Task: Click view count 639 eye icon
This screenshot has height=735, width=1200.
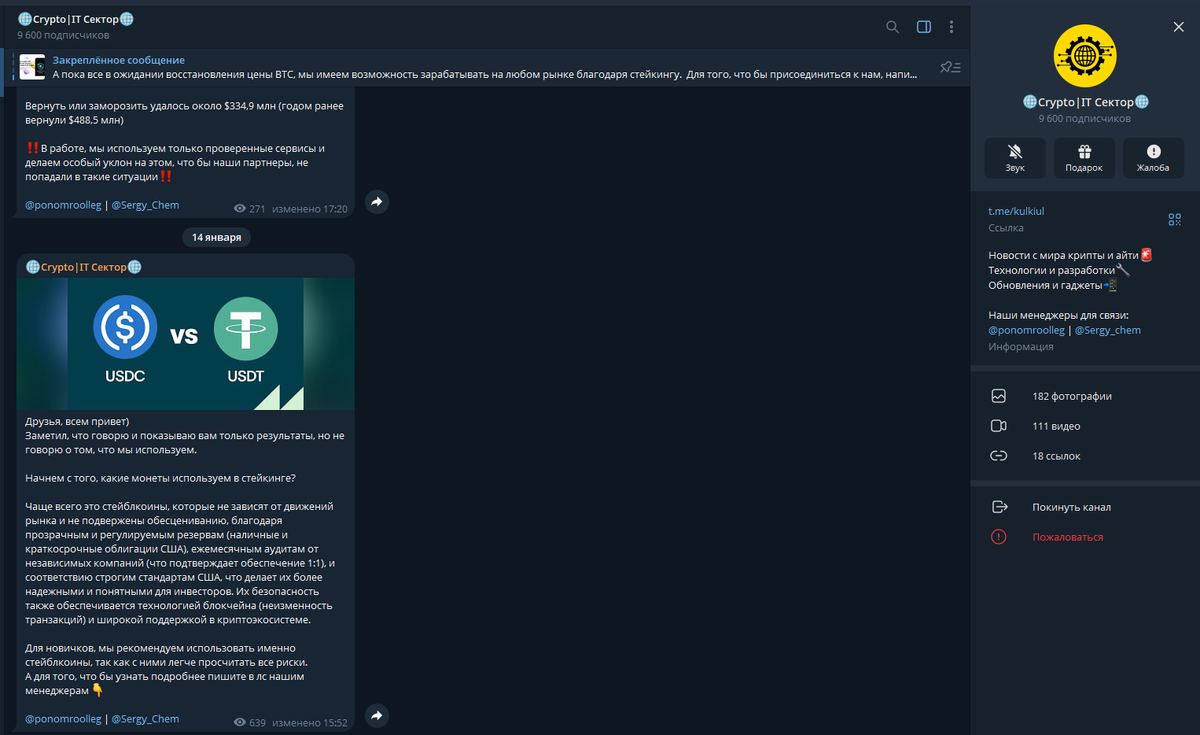Action: (x=240, y=722)
